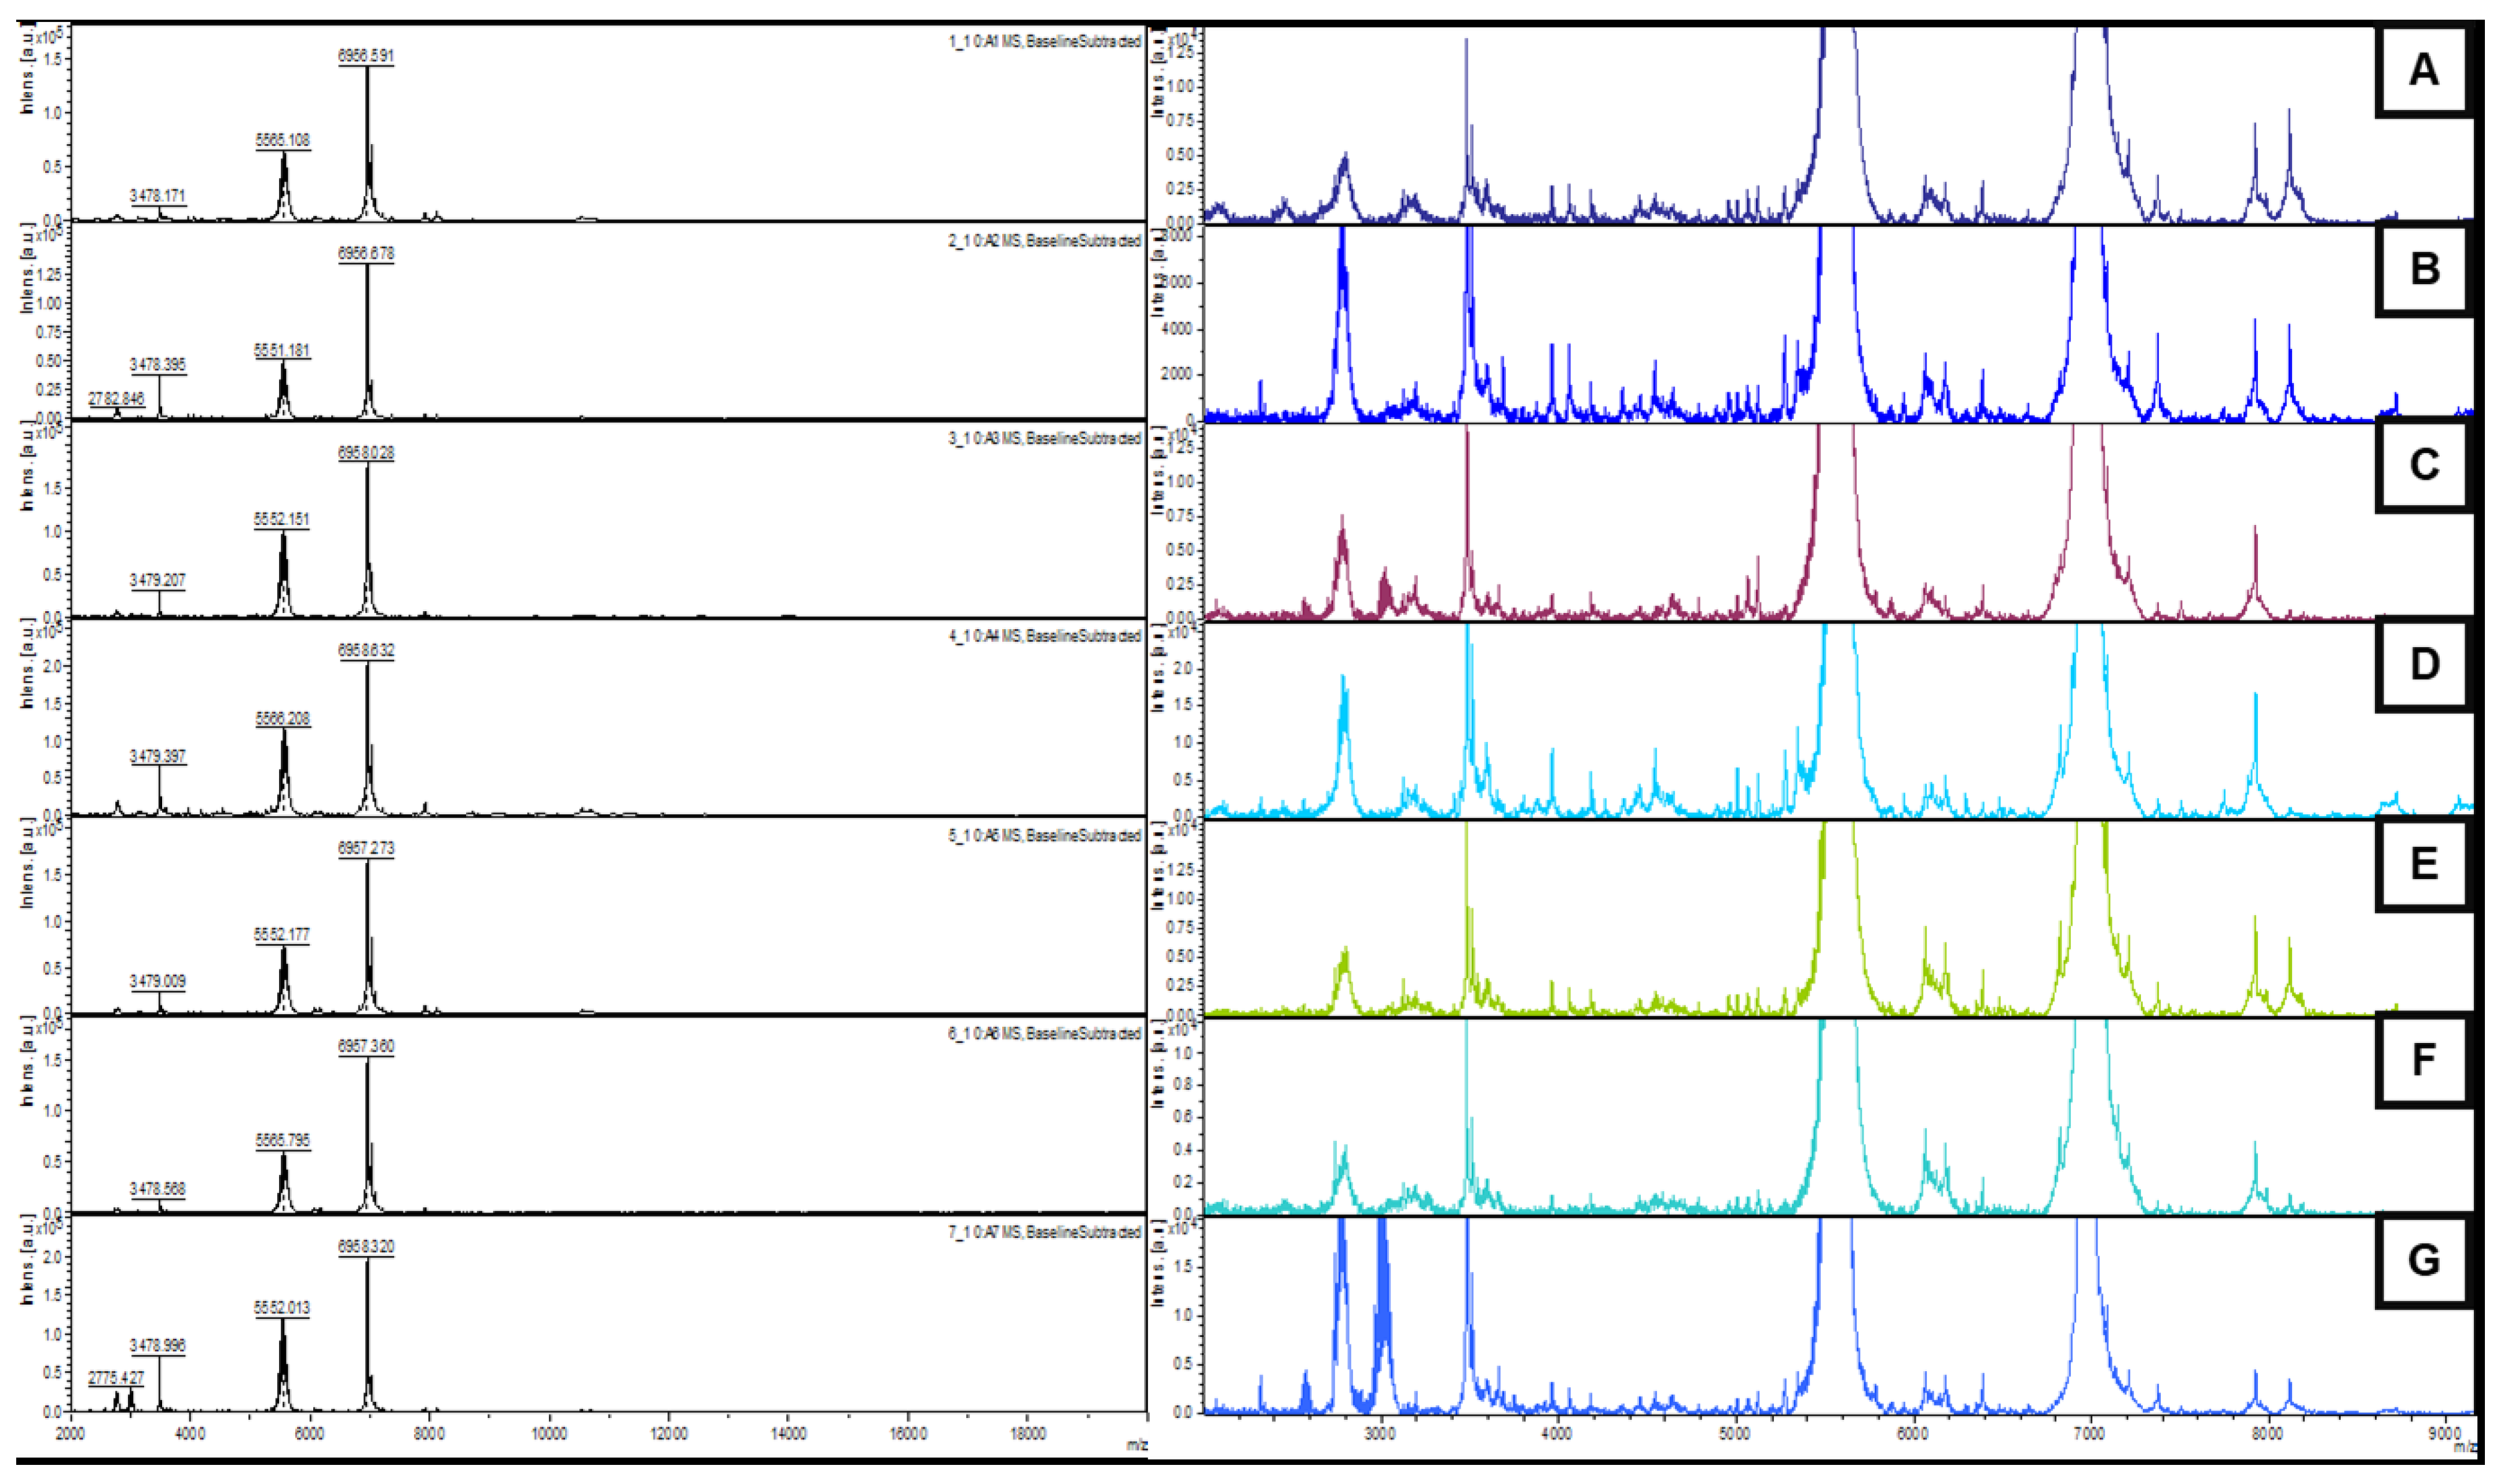This screenshot has height=1484, width=2504.
Task: Select the 6957.273 peak label
Action: 366,848
